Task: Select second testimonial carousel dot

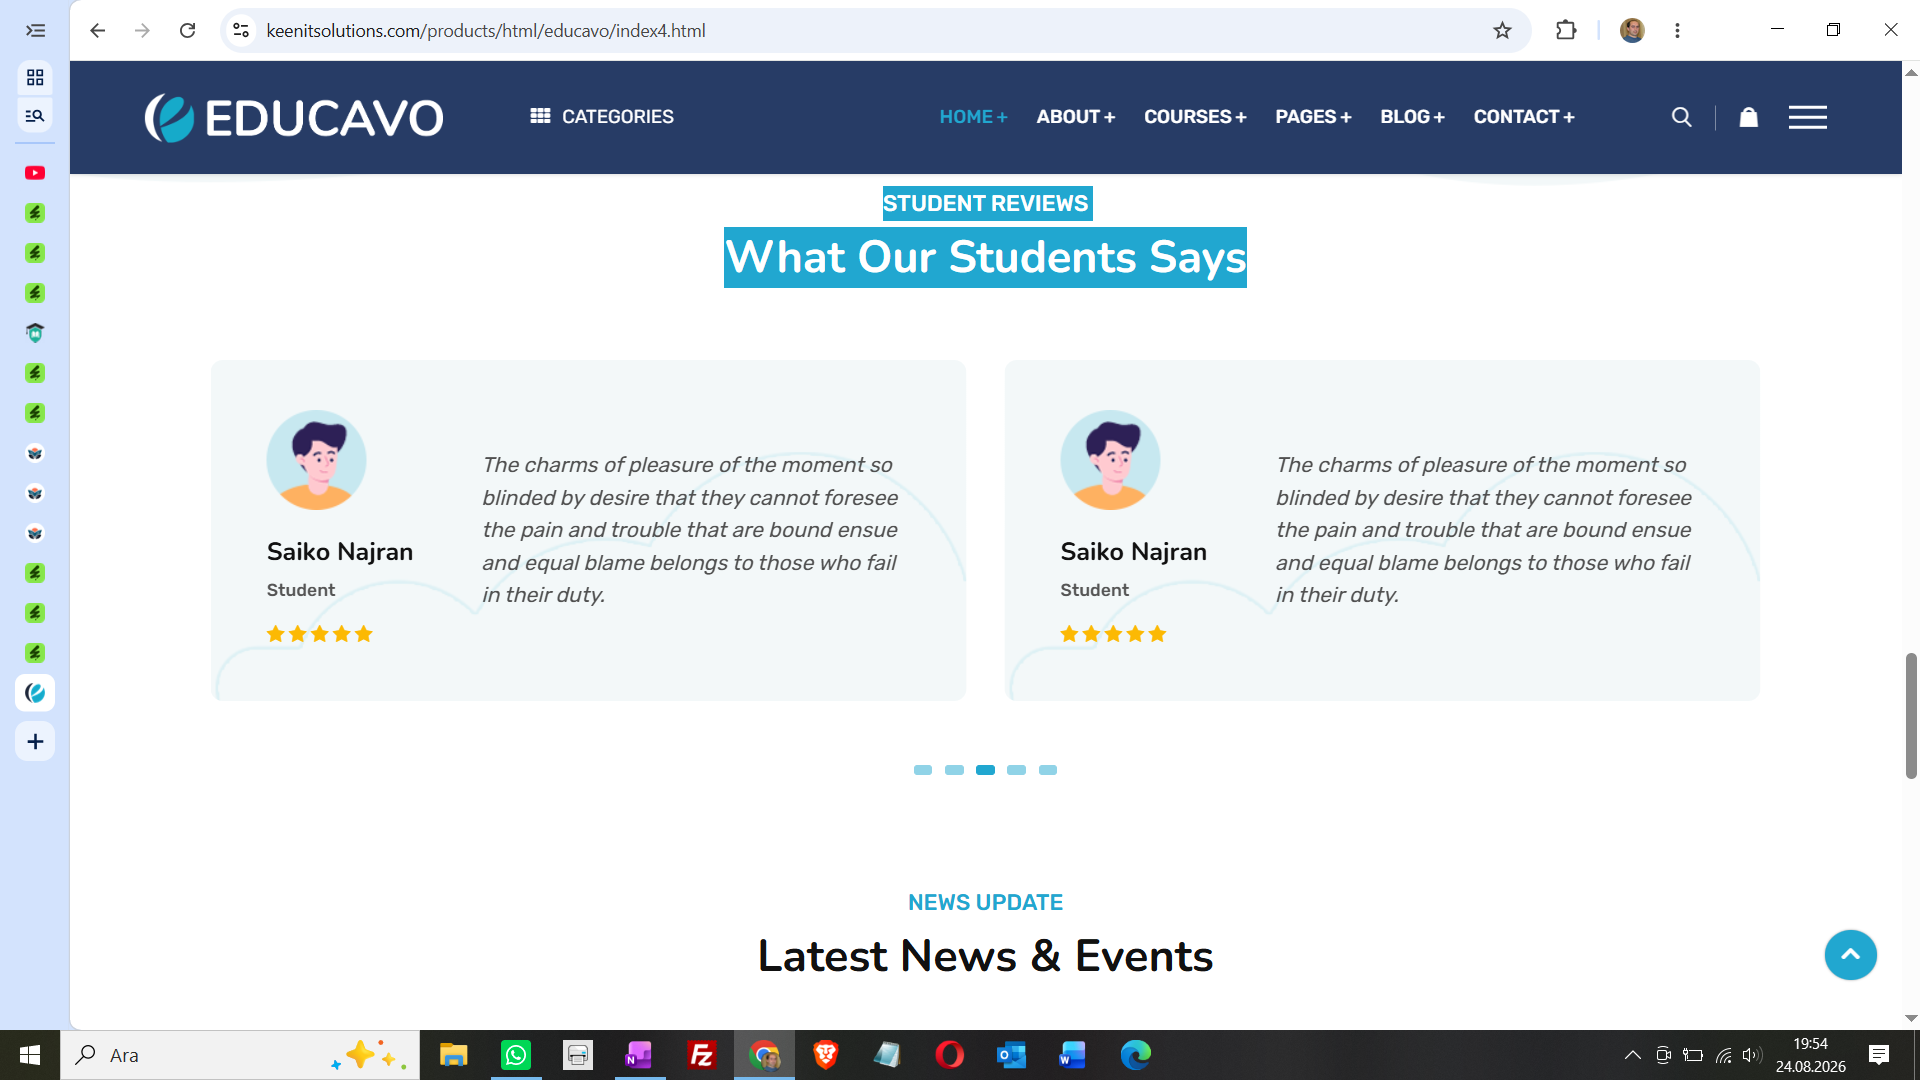Action: point(954,770)
